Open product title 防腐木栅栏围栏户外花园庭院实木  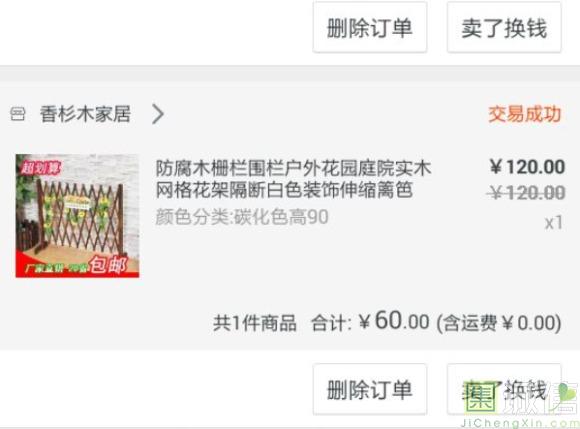293,168
